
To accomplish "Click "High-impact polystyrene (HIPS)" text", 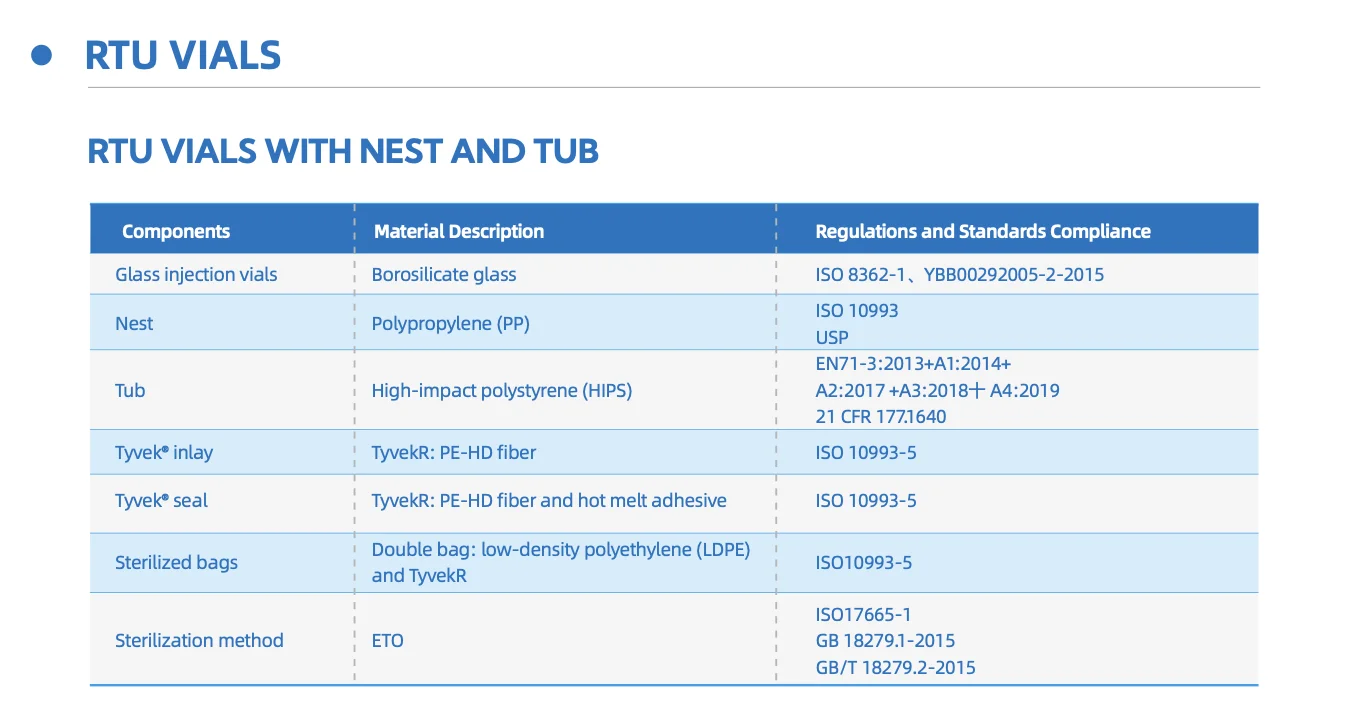I will point(502,390).
